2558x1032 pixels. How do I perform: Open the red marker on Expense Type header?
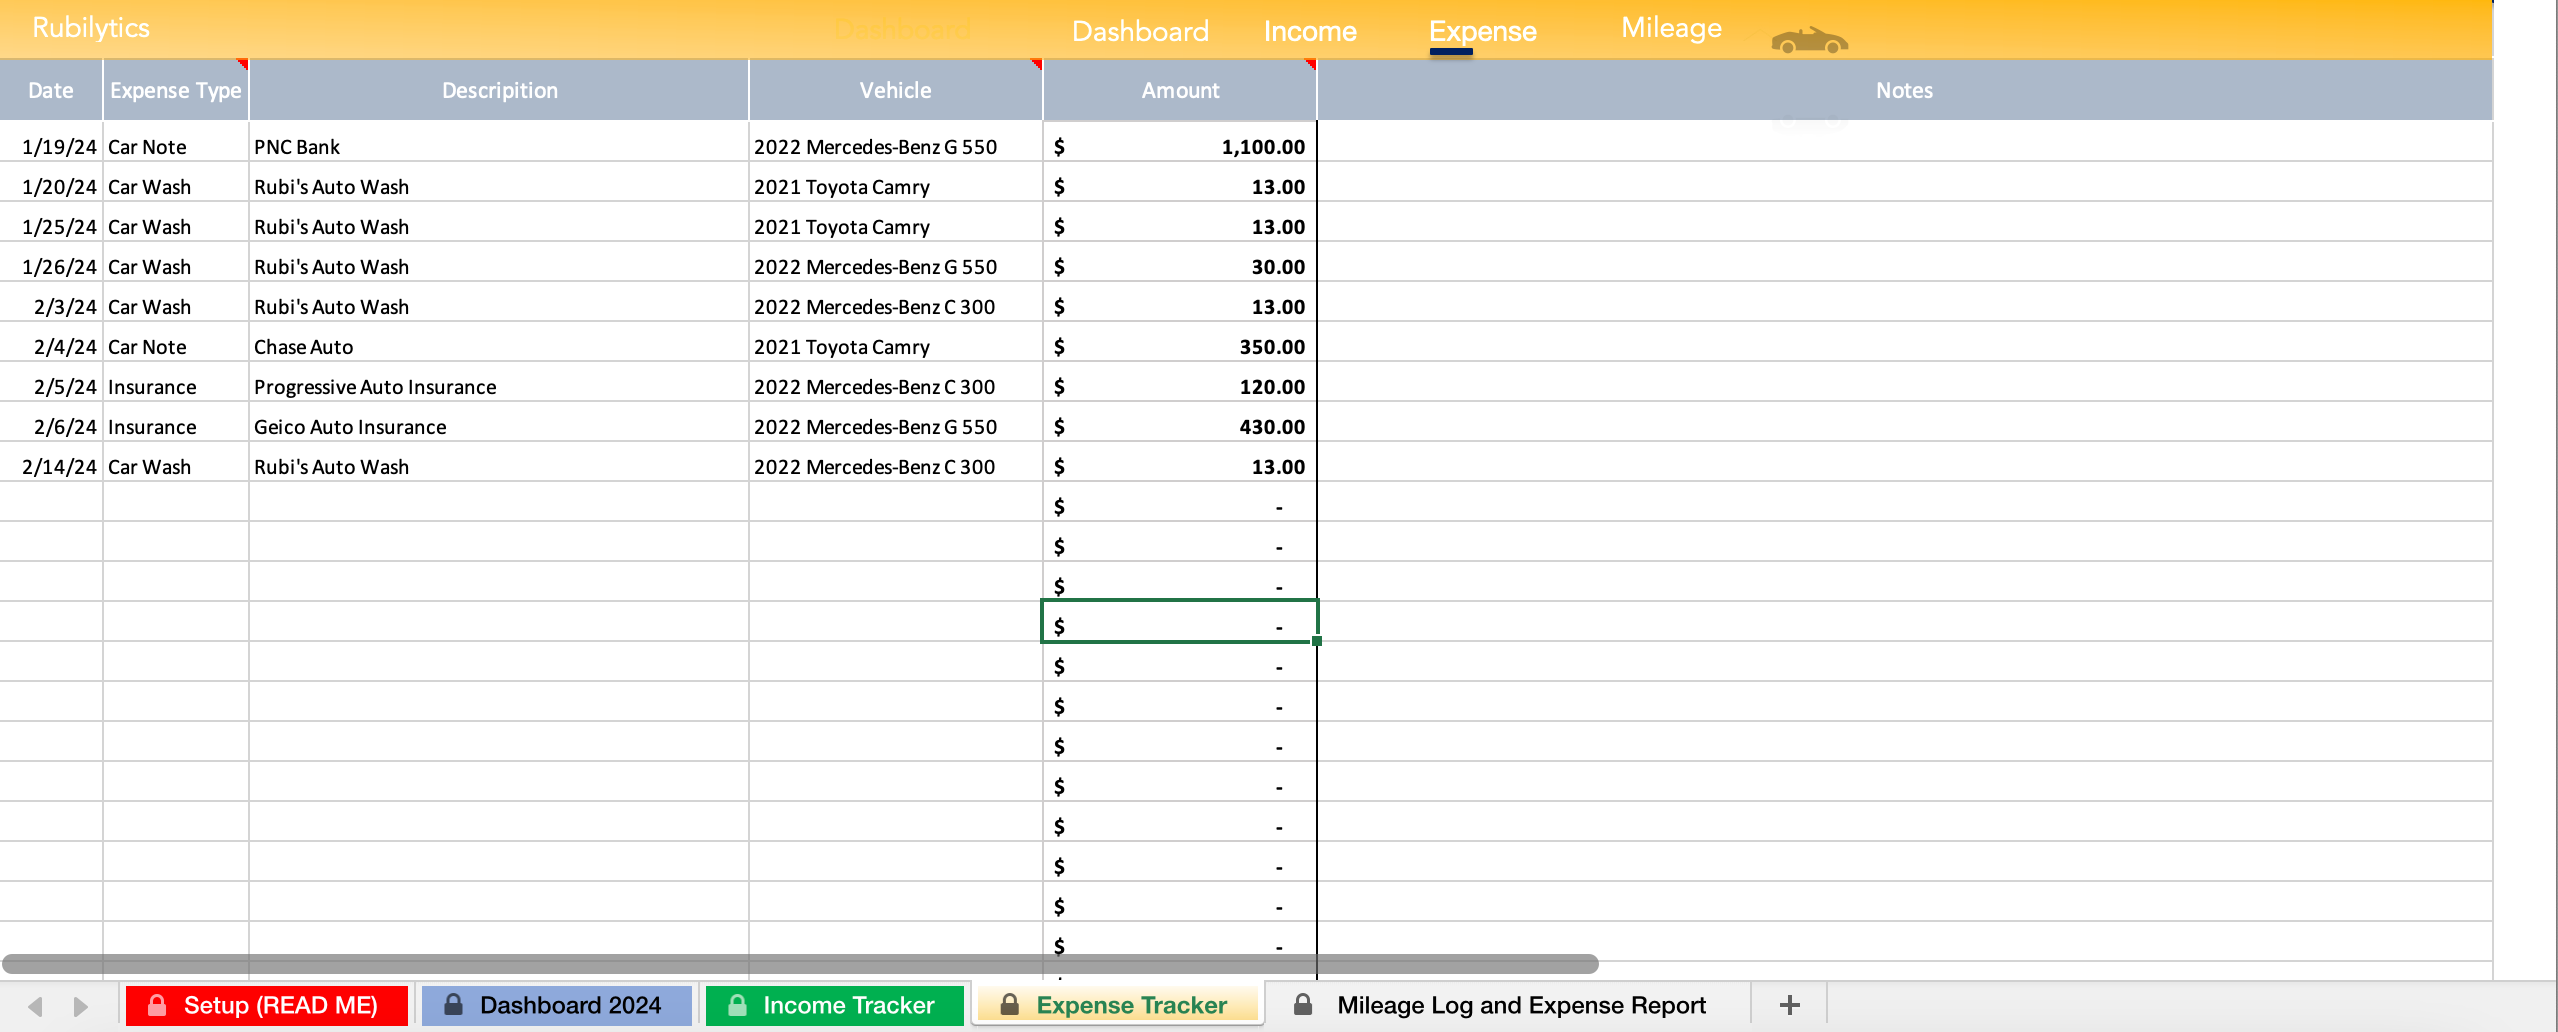242,65
